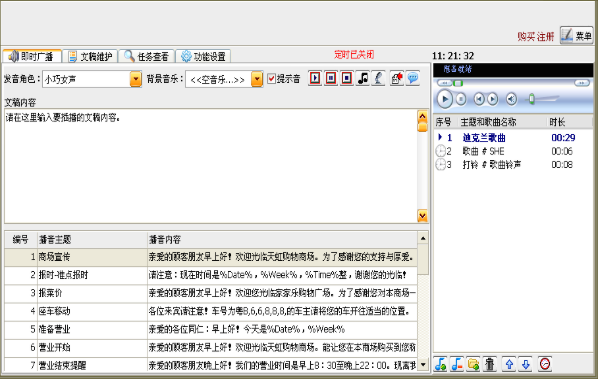Click the microphone toolbar icon
The image size is (600, 381).
378,78
